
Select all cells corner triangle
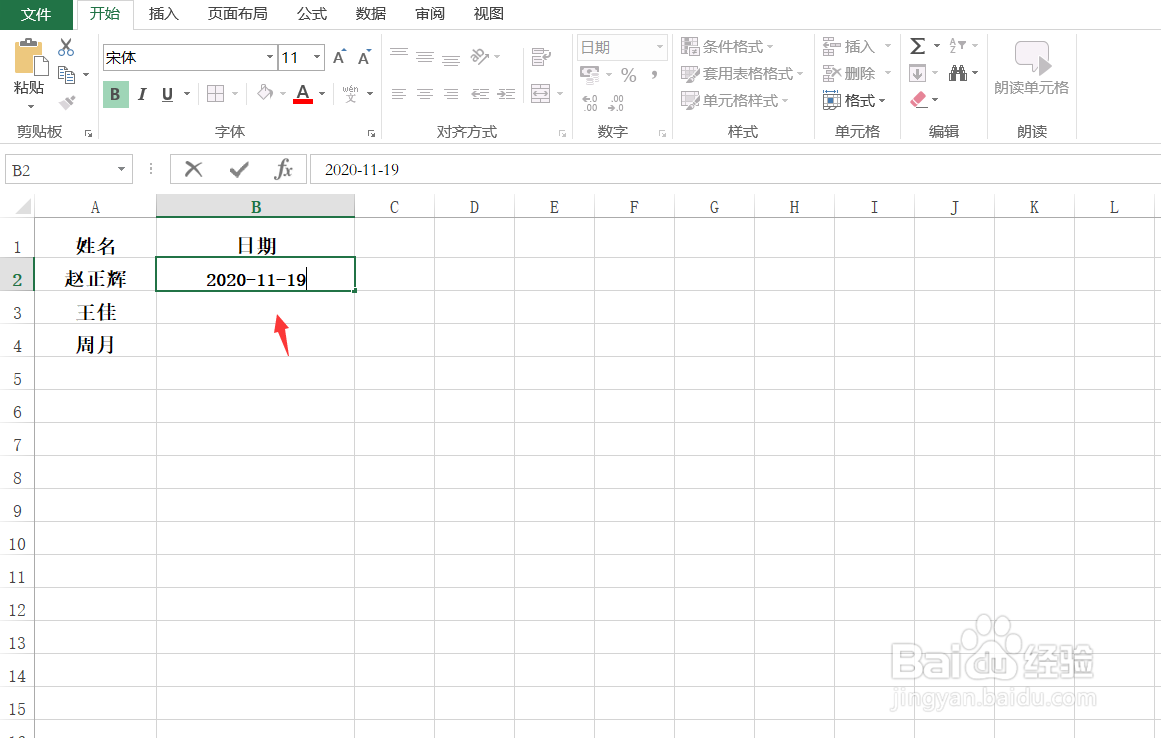(x=22, y=206)
